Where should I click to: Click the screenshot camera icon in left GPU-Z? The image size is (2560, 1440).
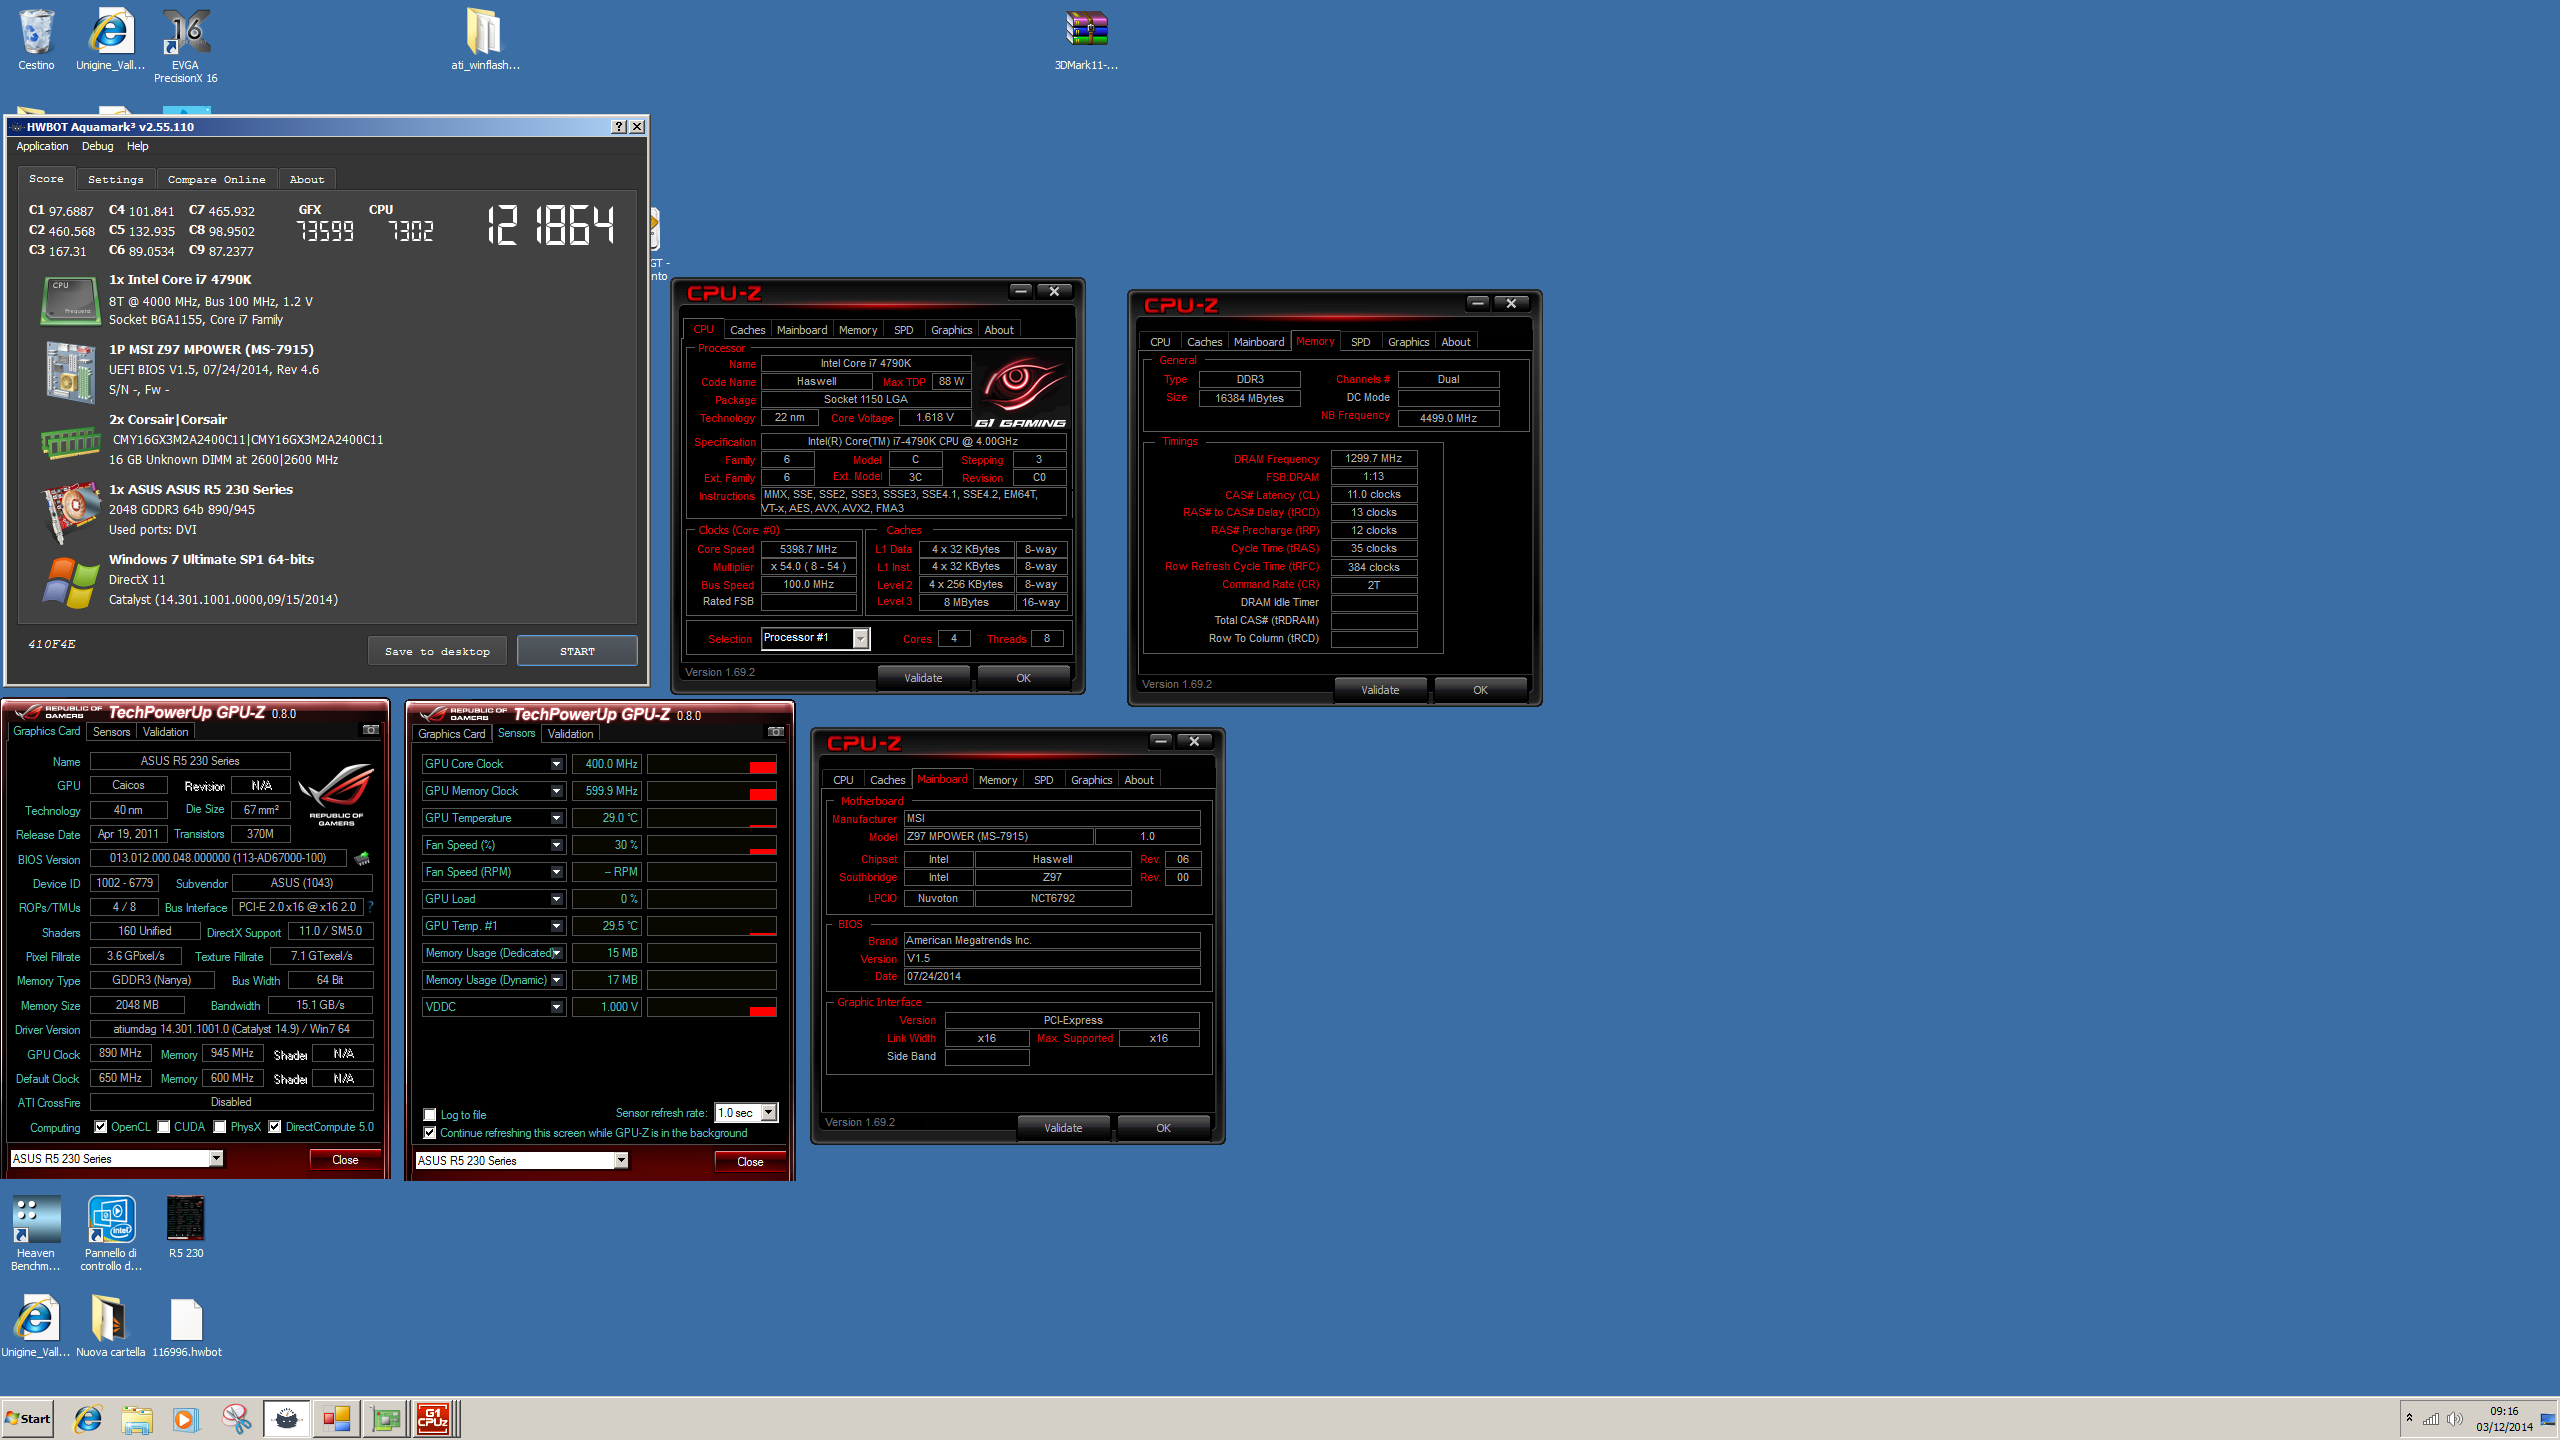(370, 730)
